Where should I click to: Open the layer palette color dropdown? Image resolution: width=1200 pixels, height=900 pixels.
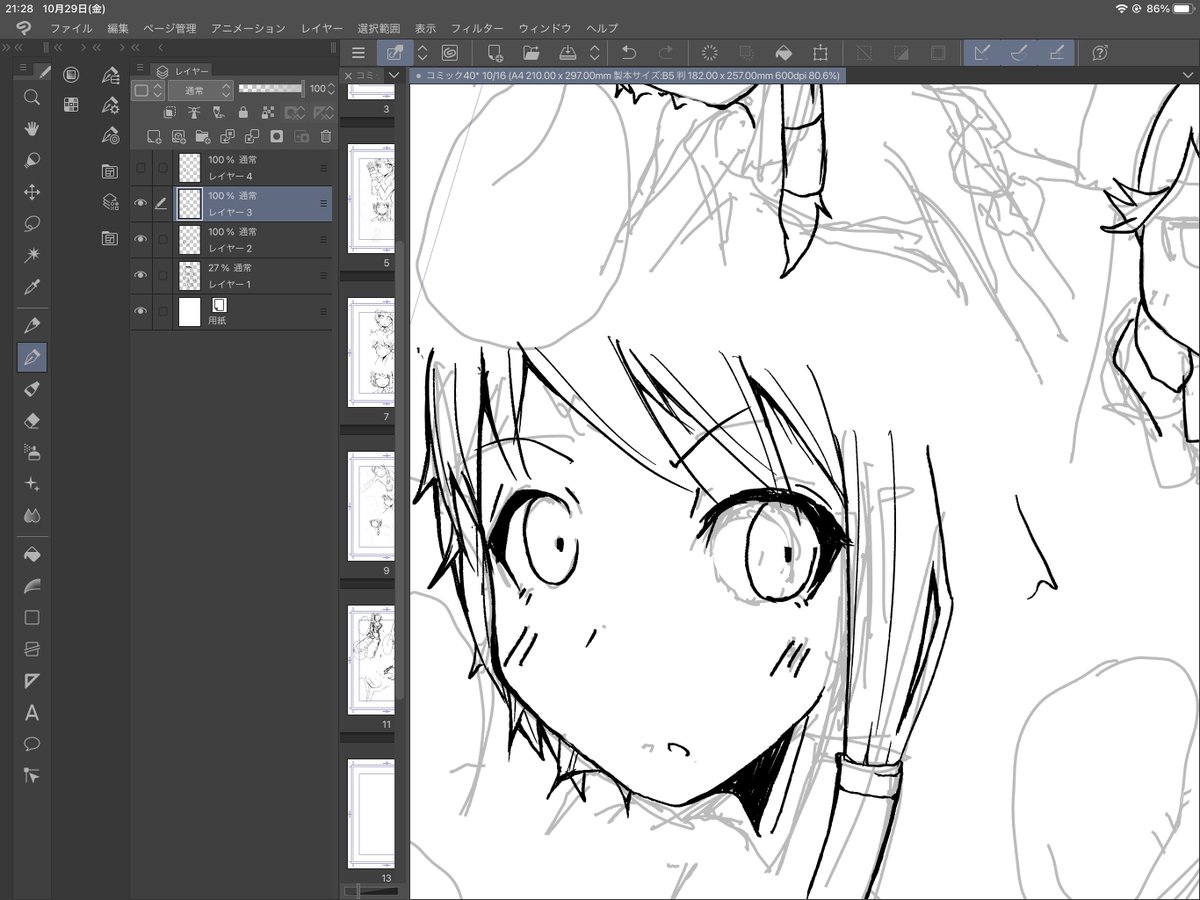click(x=148, y=90)
